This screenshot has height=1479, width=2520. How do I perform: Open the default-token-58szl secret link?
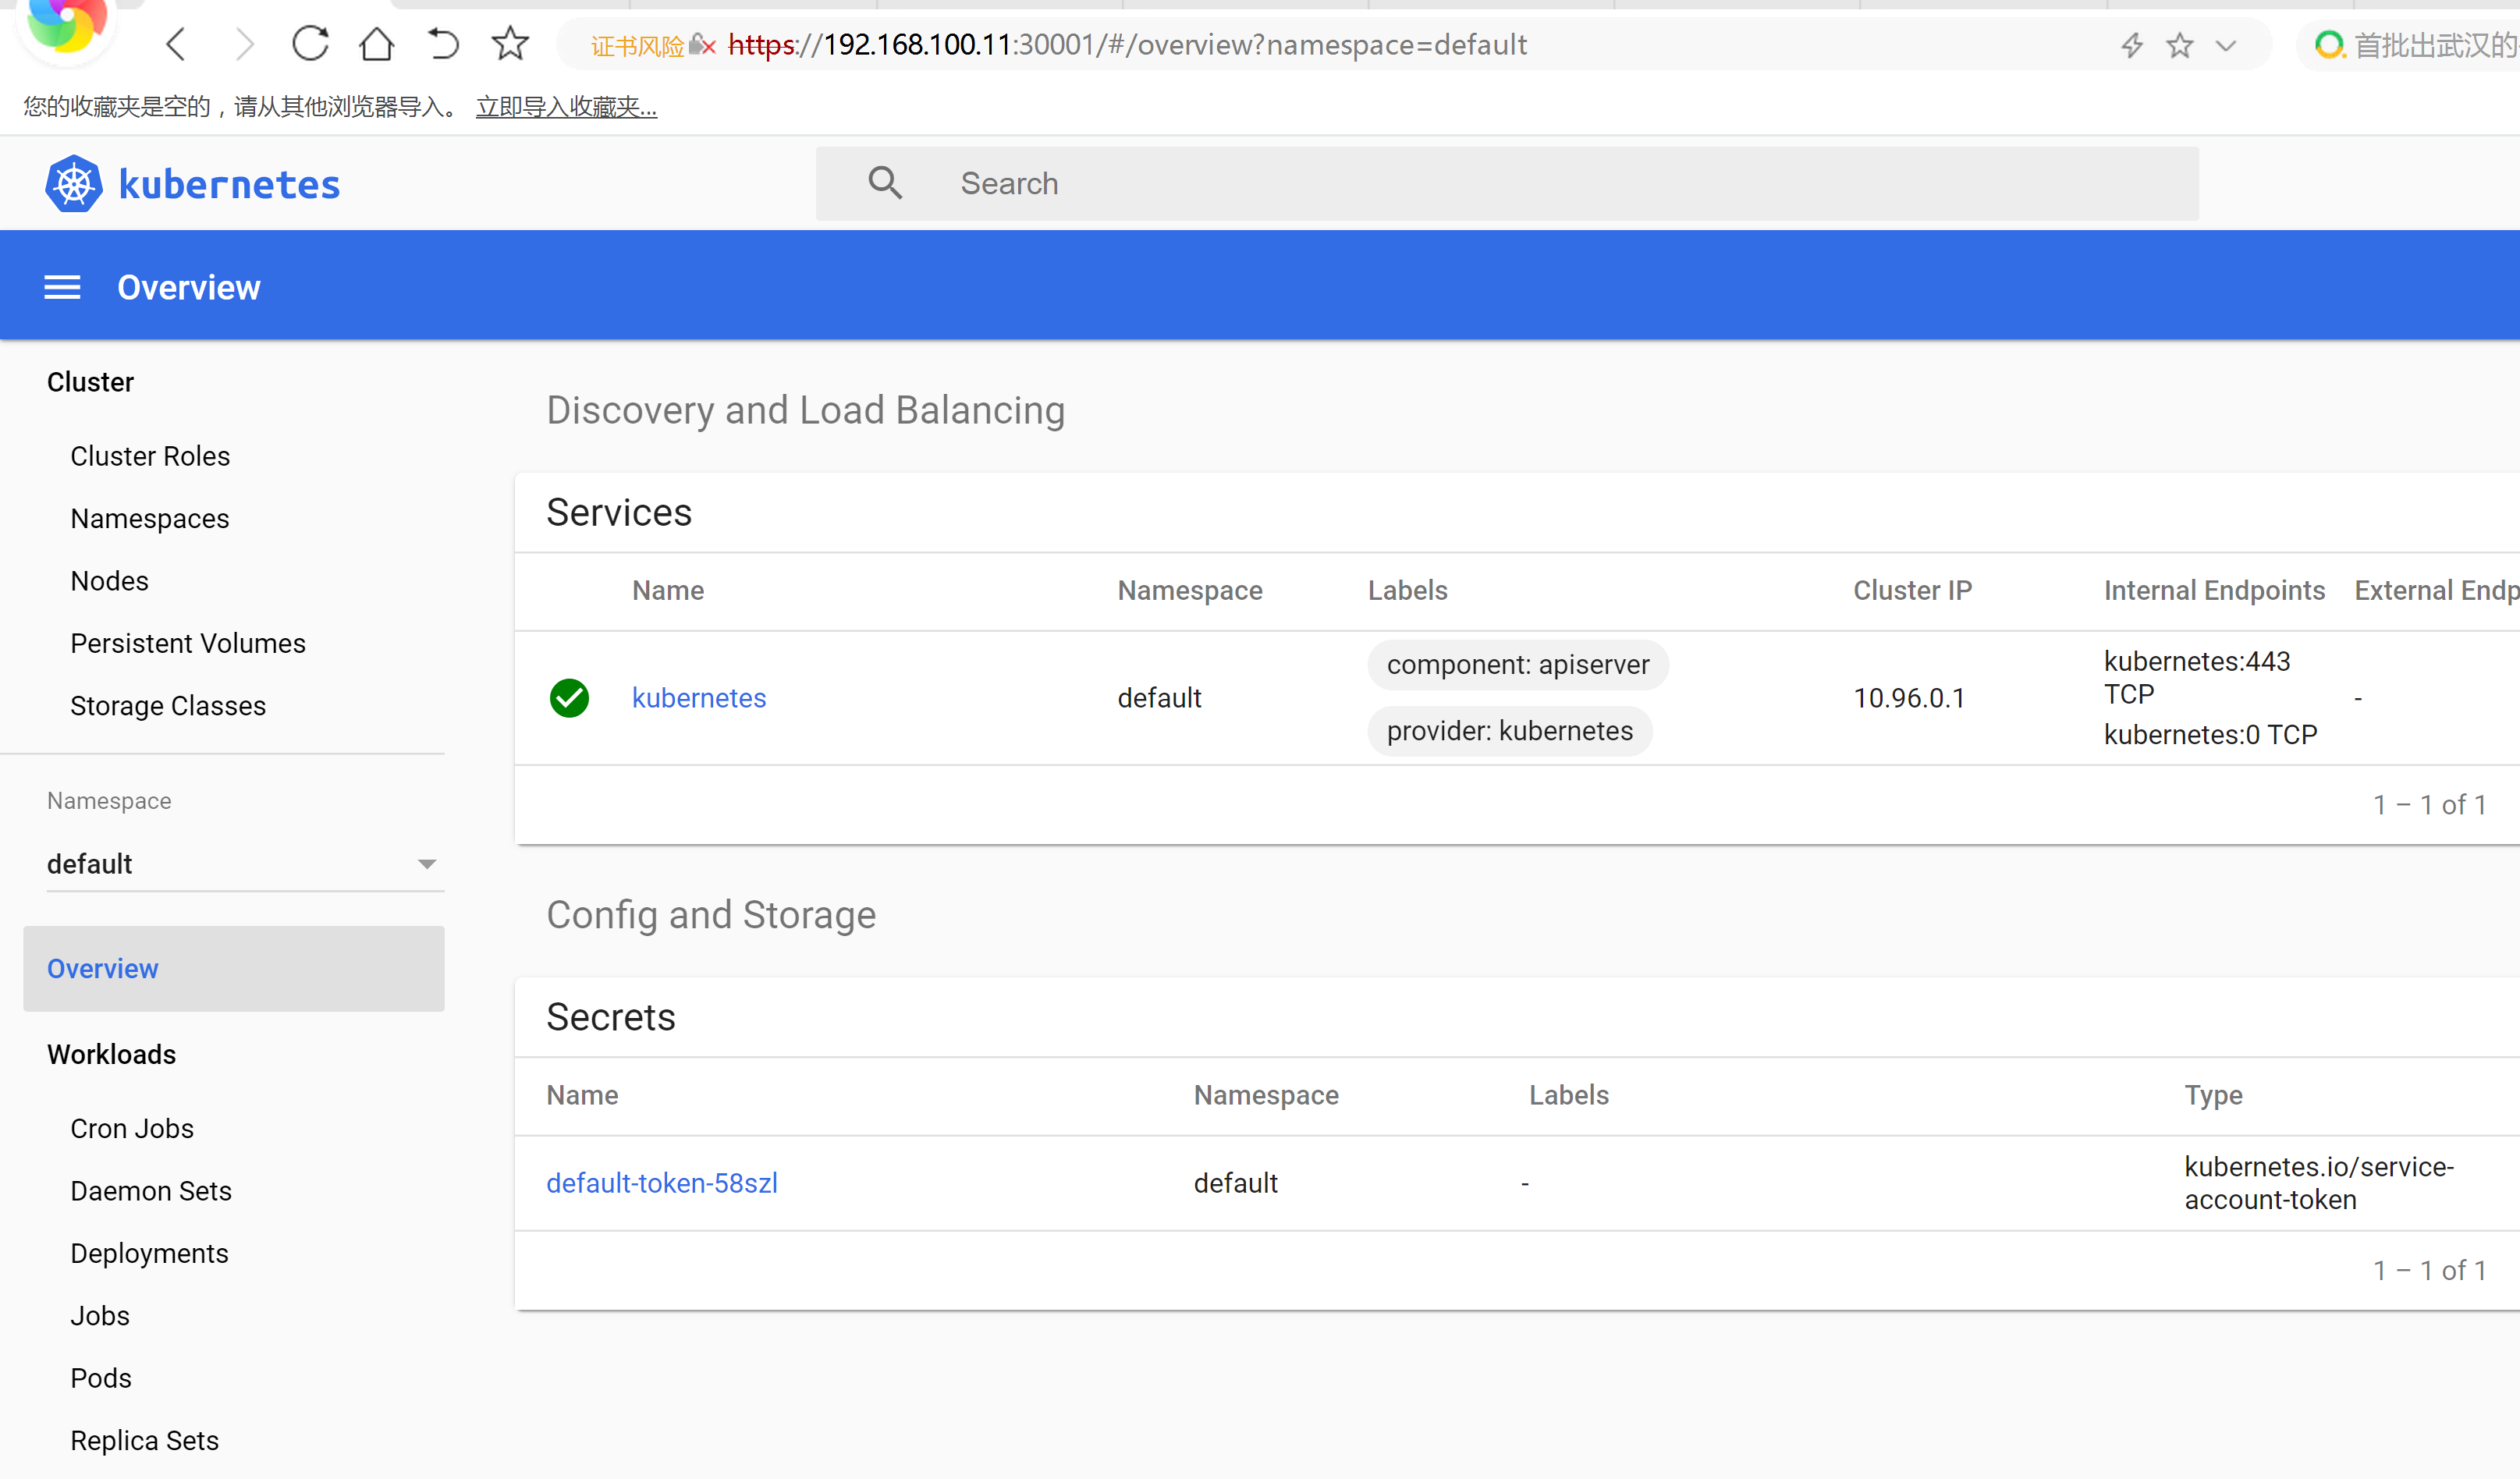pyautogui.click(x=662, y=1183)
